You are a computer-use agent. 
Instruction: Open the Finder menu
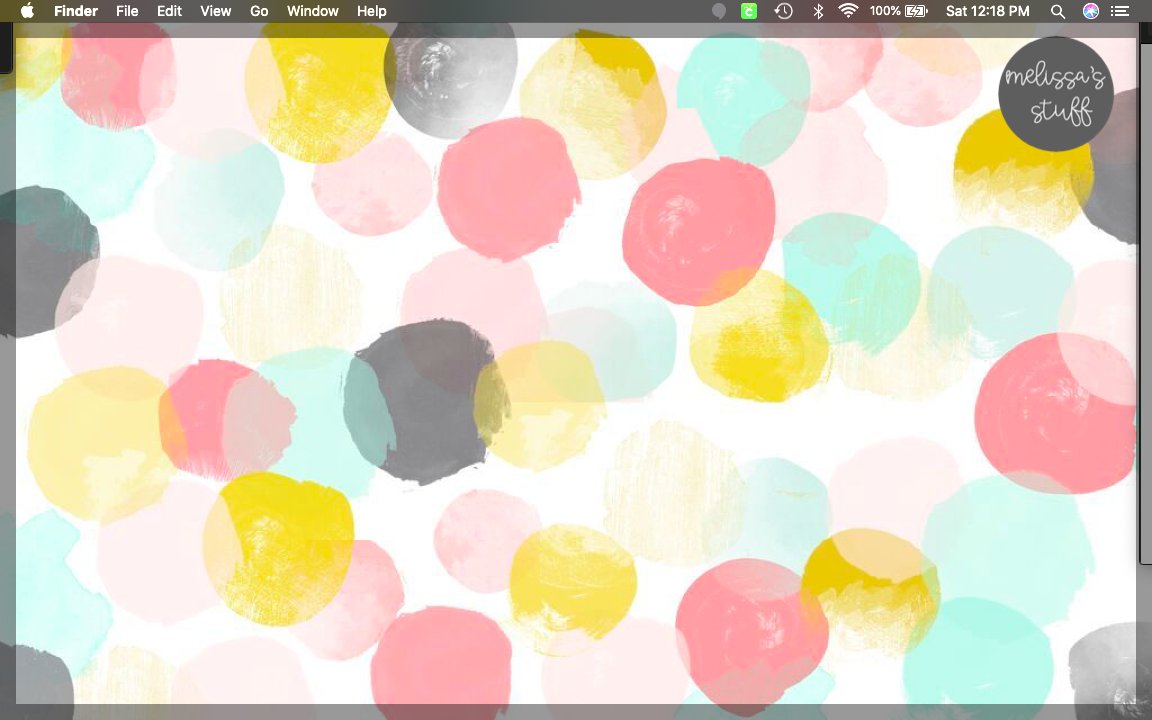click(x=76, y=11)
